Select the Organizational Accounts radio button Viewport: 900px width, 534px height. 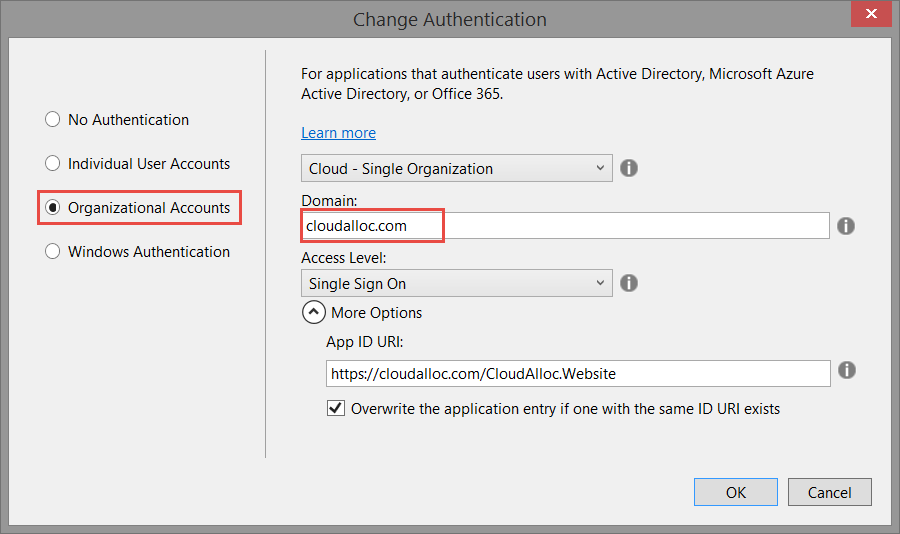point(53,208)
